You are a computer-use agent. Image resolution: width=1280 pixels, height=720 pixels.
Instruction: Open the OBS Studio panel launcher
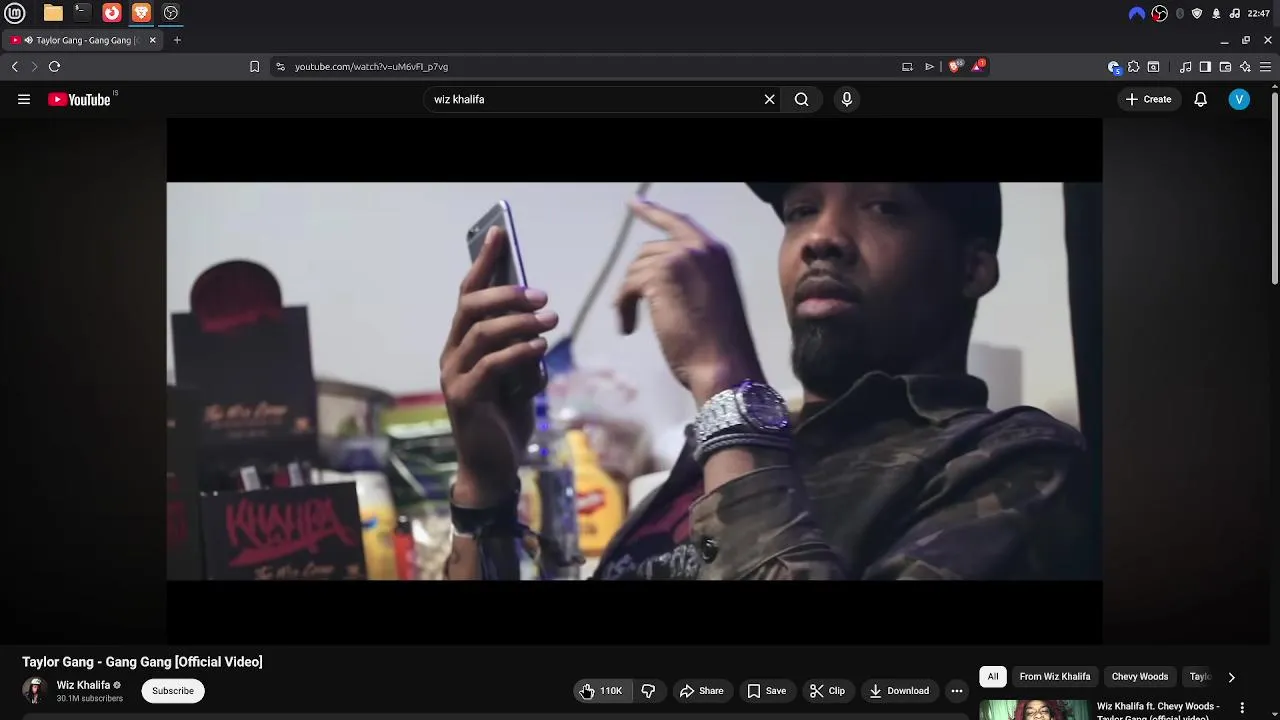click(x=171, y=13)
